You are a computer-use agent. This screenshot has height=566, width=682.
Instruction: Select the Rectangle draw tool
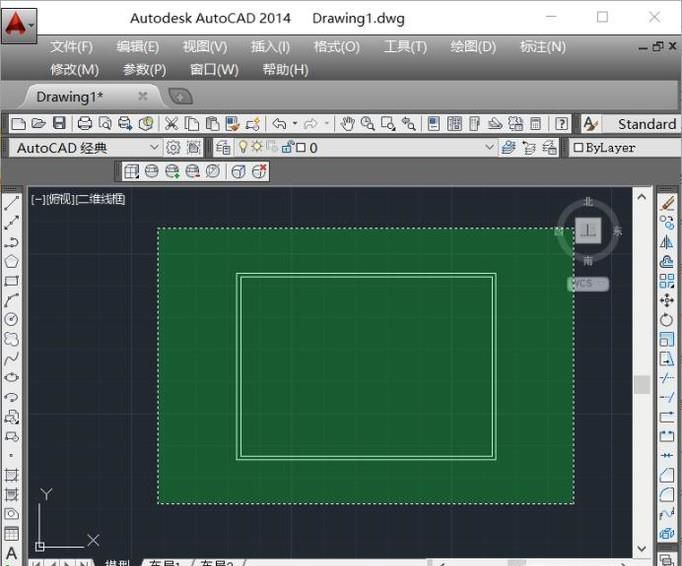coord(12,281)
